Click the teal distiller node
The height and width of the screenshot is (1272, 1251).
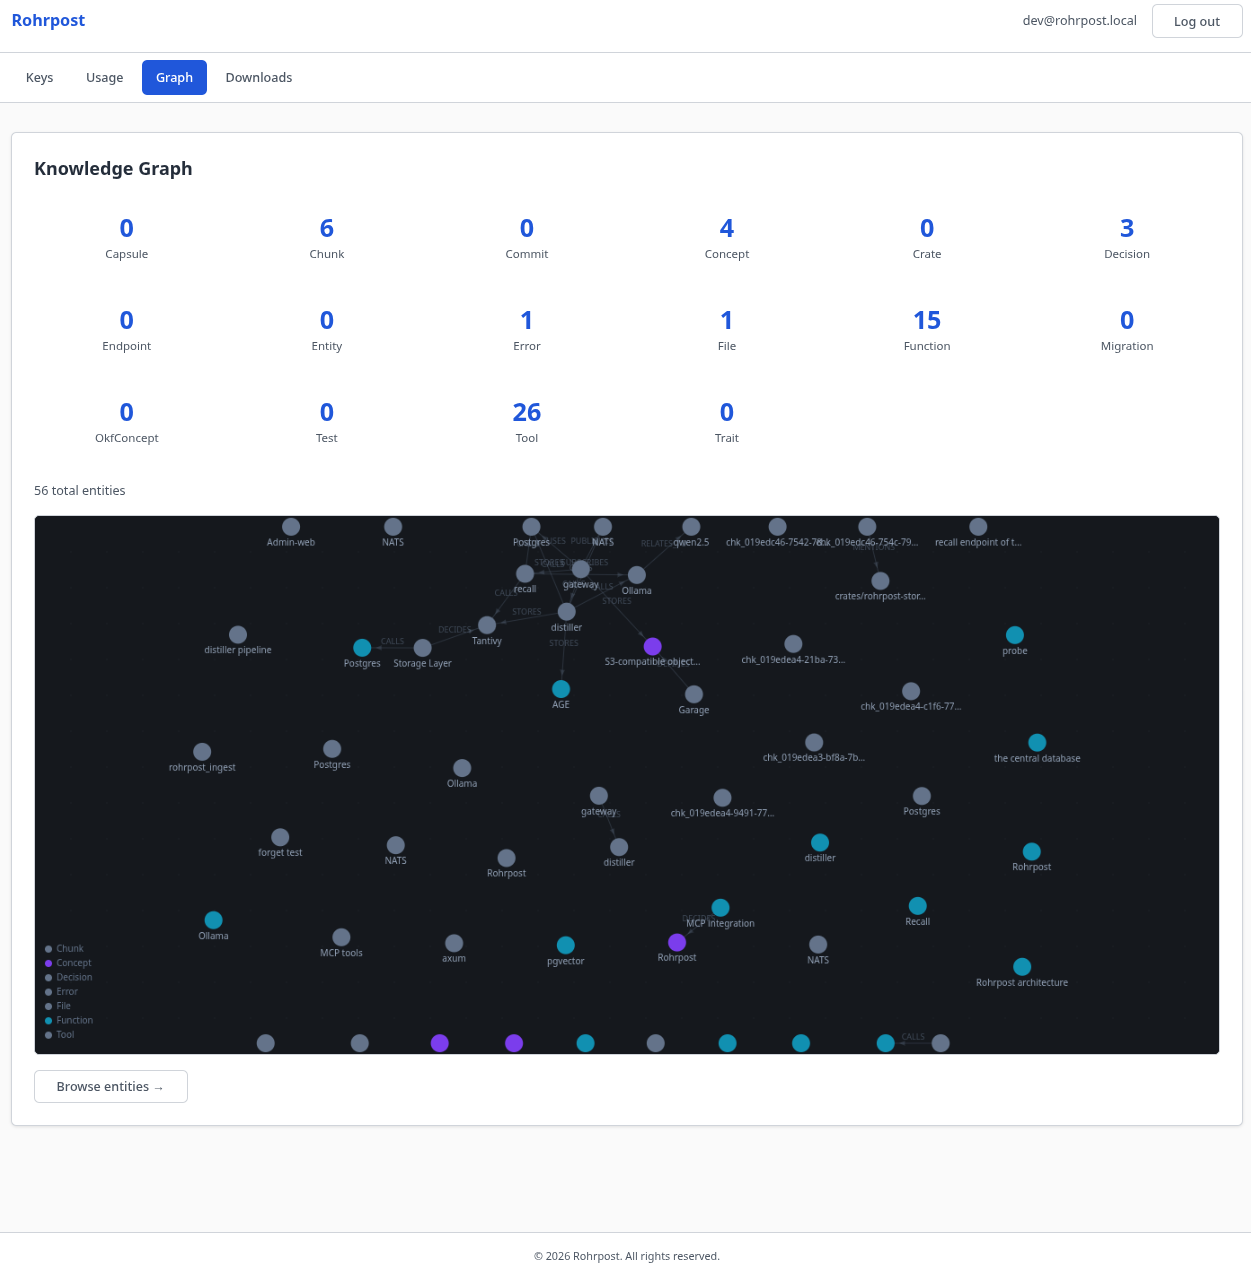coord(820,843)
